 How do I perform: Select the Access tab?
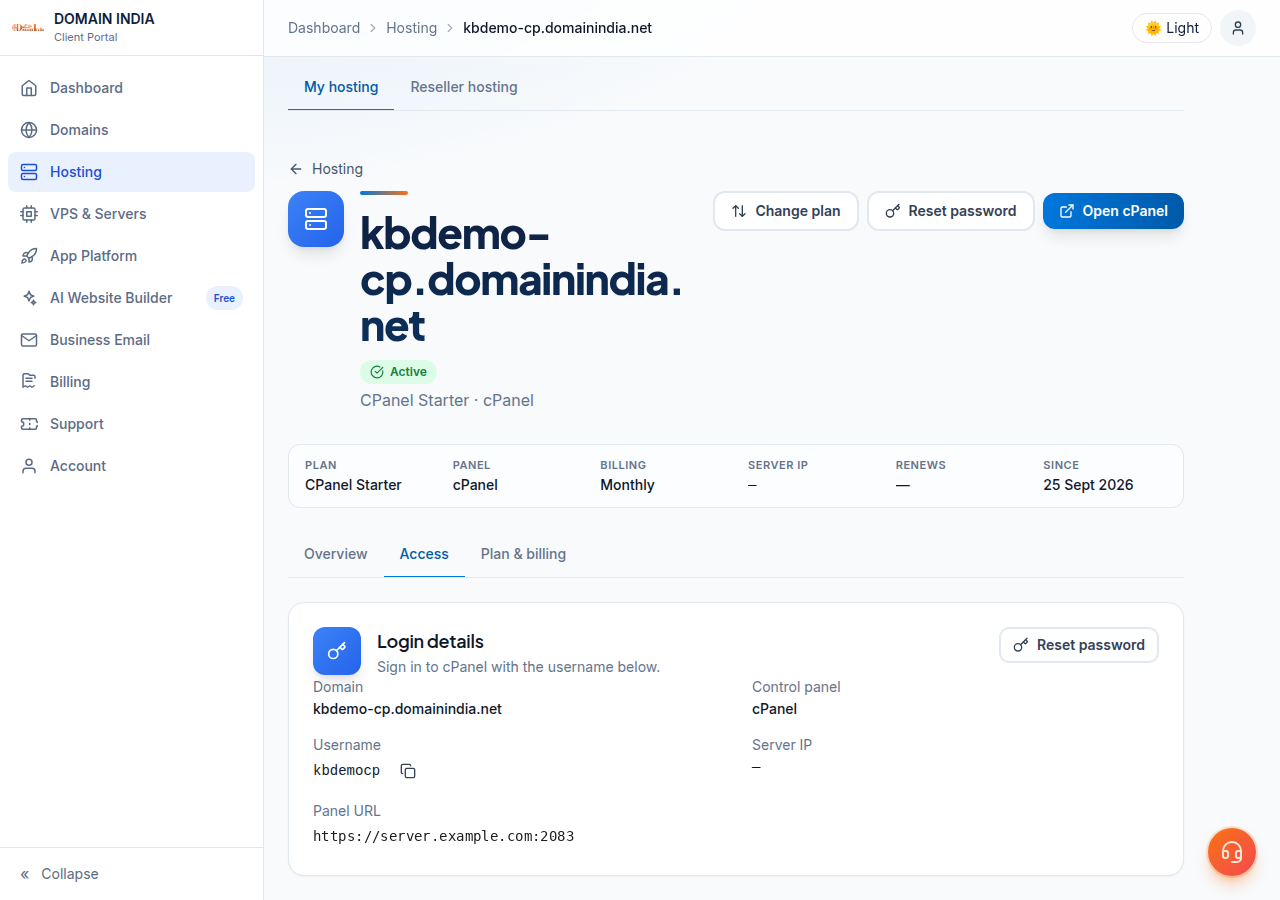424,554
